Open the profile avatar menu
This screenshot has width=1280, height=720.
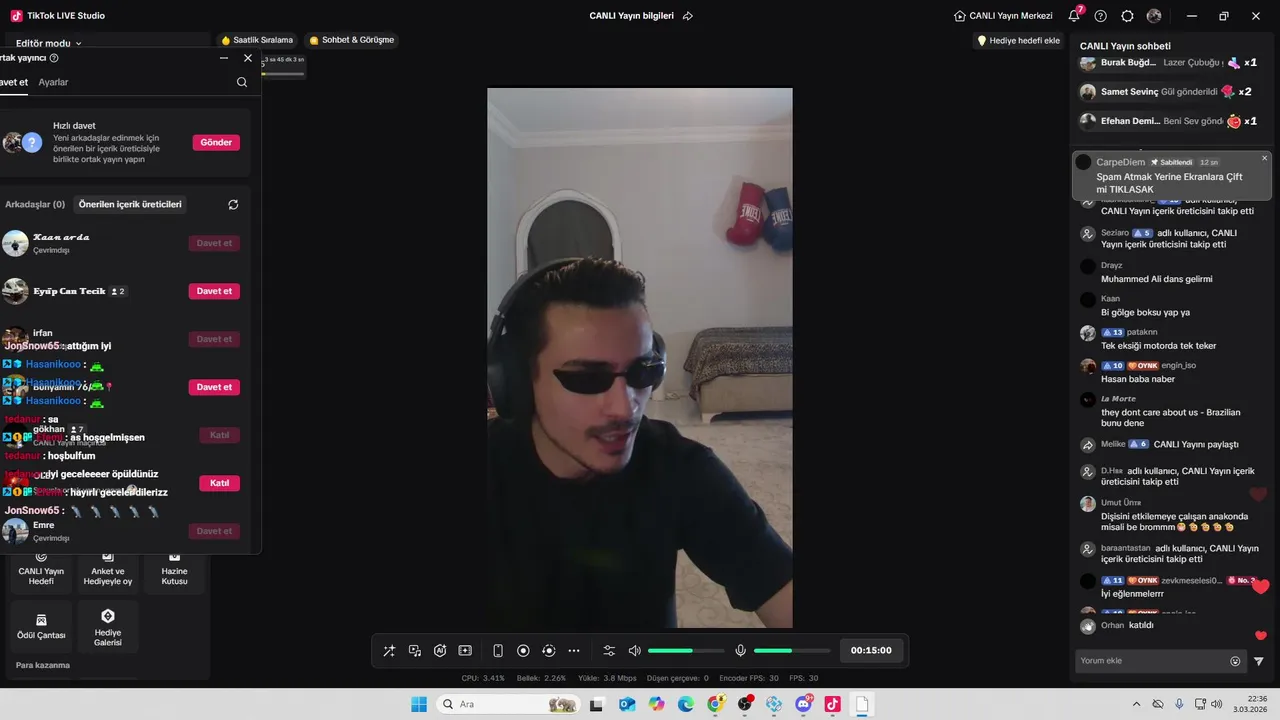coord(1154,16)
